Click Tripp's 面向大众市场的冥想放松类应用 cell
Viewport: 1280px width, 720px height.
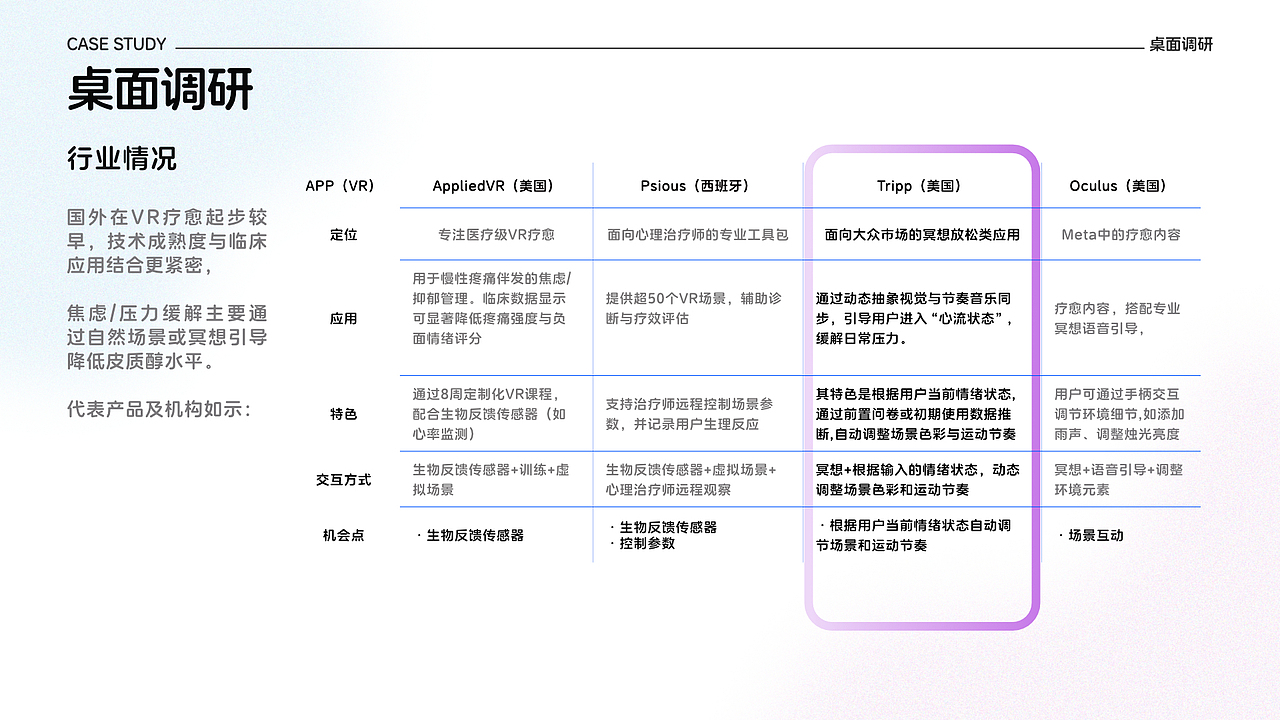920,234
